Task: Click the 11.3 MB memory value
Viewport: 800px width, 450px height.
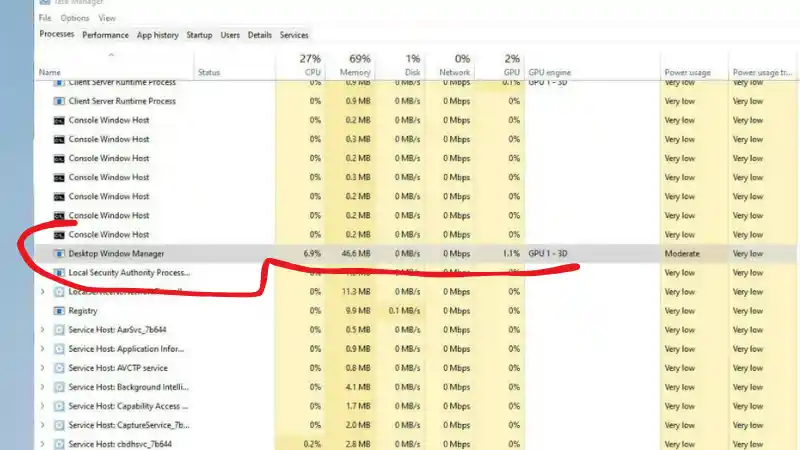Action: [x=356, y=292]
